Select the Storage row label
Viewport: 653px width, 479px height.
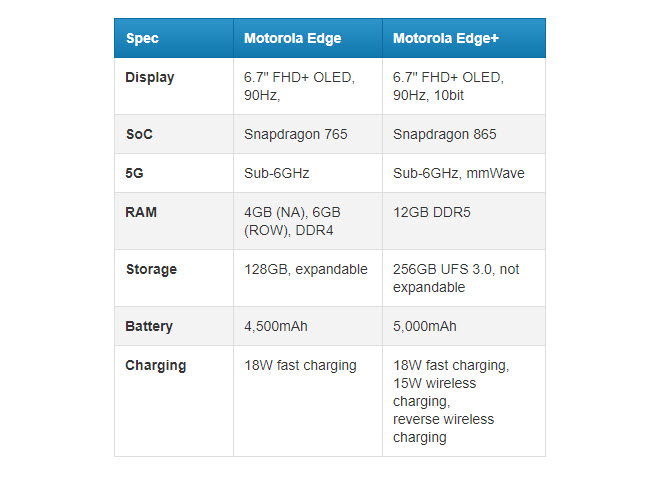(x=151, y=269)
